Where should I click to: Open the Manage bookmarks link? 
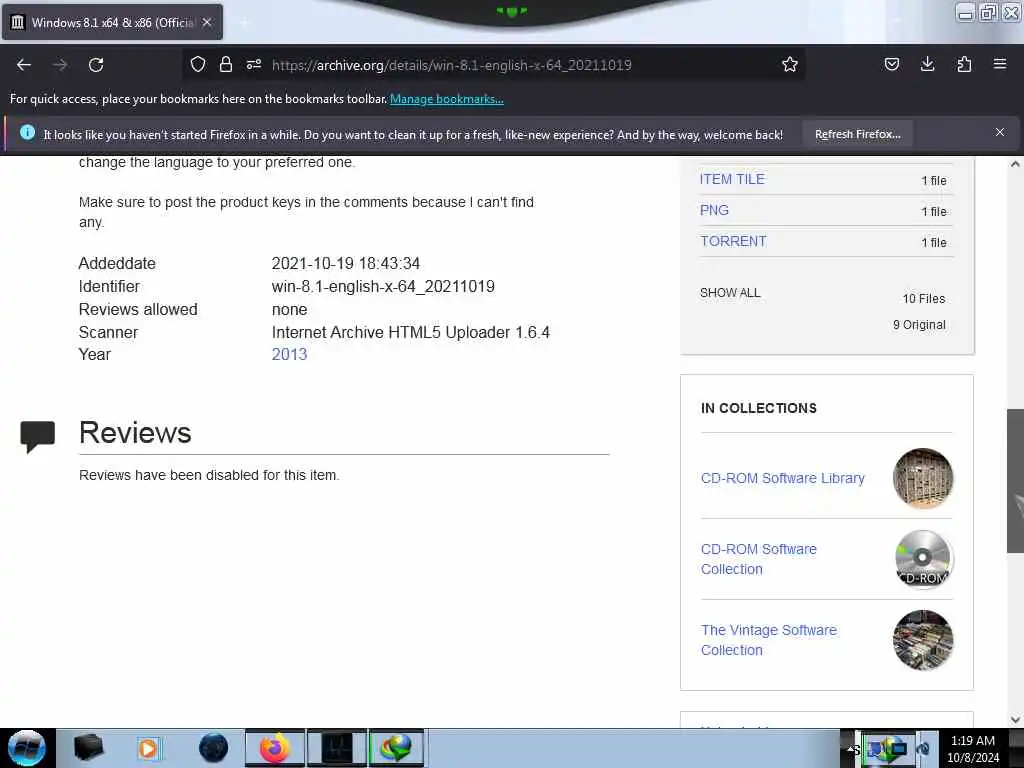click(x=447, y=99)
